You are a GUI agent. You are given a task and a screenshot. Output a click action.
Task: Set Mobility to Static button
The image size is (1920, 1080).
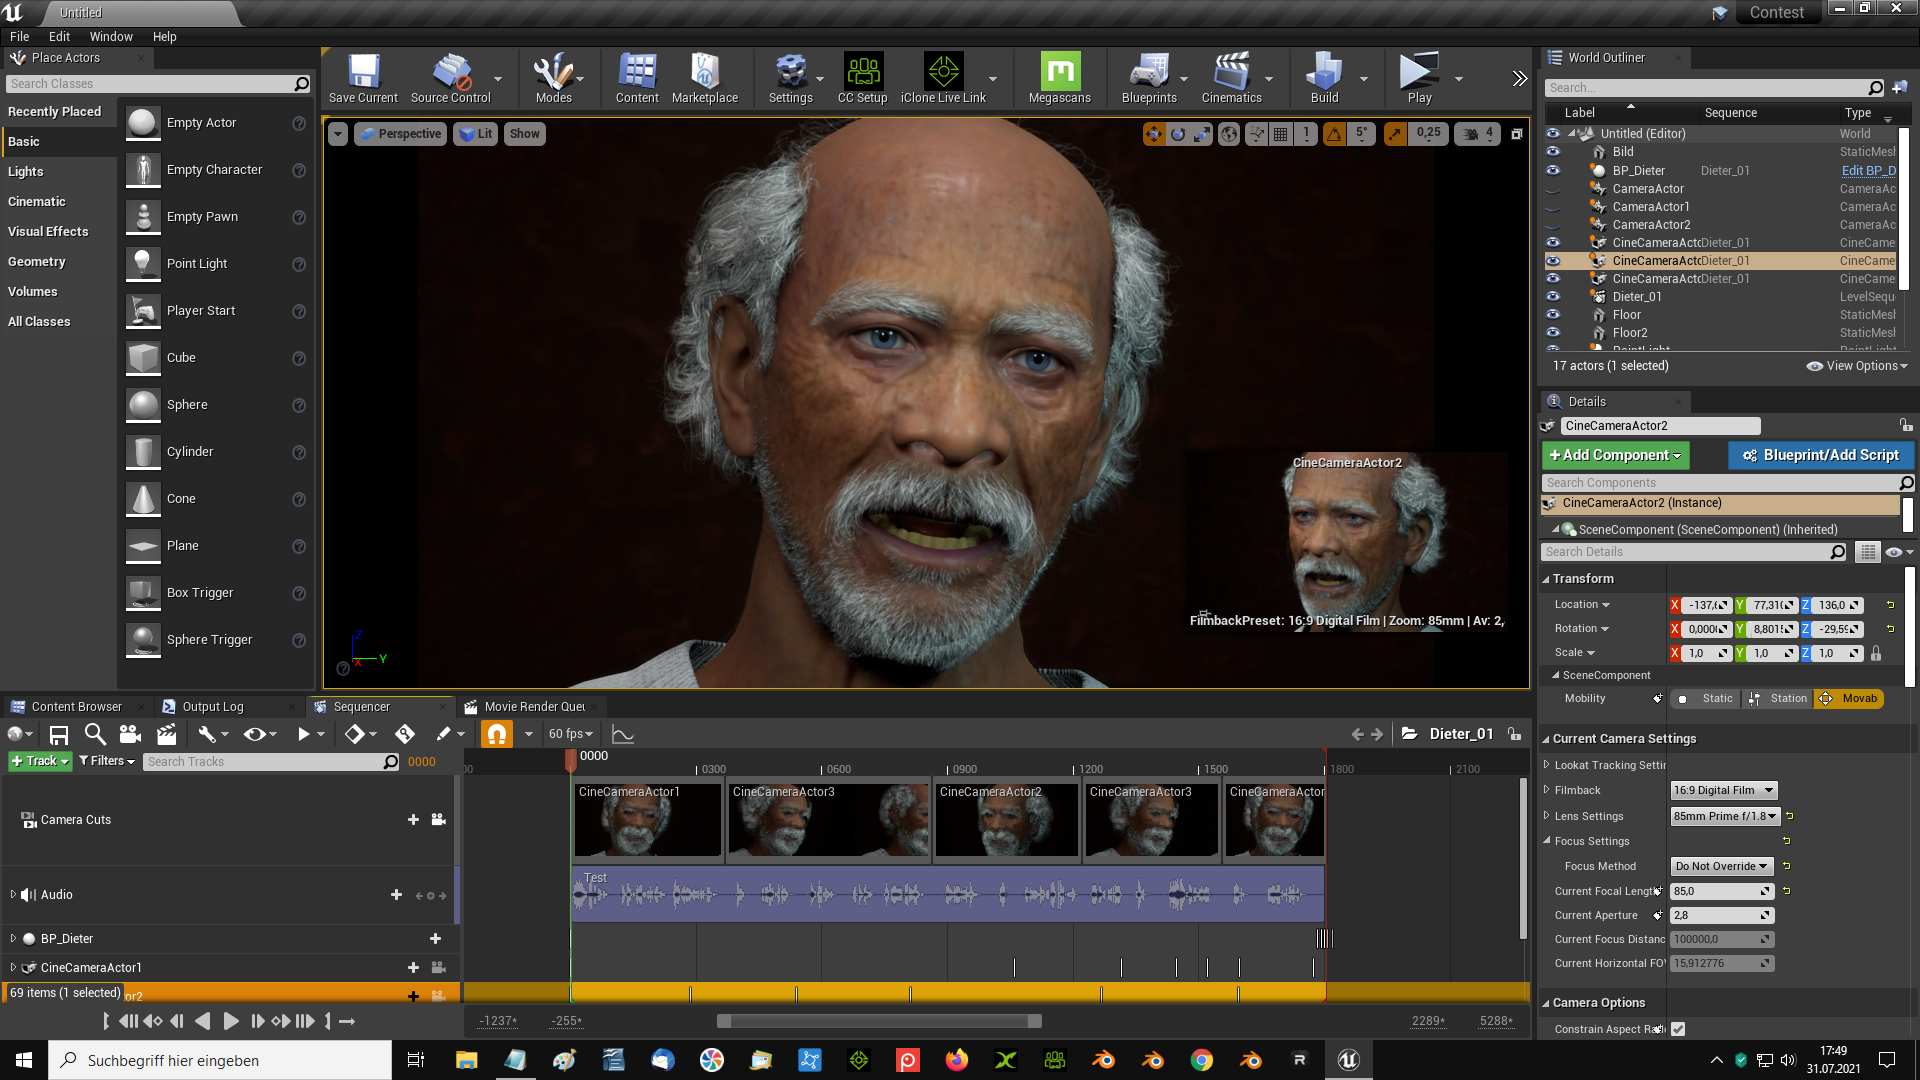click(1706, 699)
